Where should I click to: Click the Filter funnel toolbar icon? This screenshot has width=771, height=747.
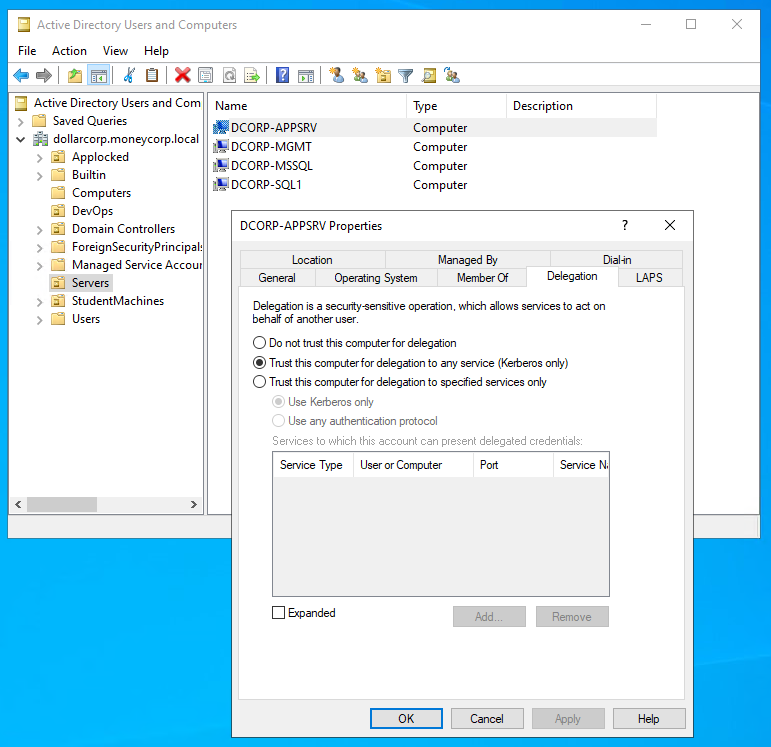click(x=405, y=75)
